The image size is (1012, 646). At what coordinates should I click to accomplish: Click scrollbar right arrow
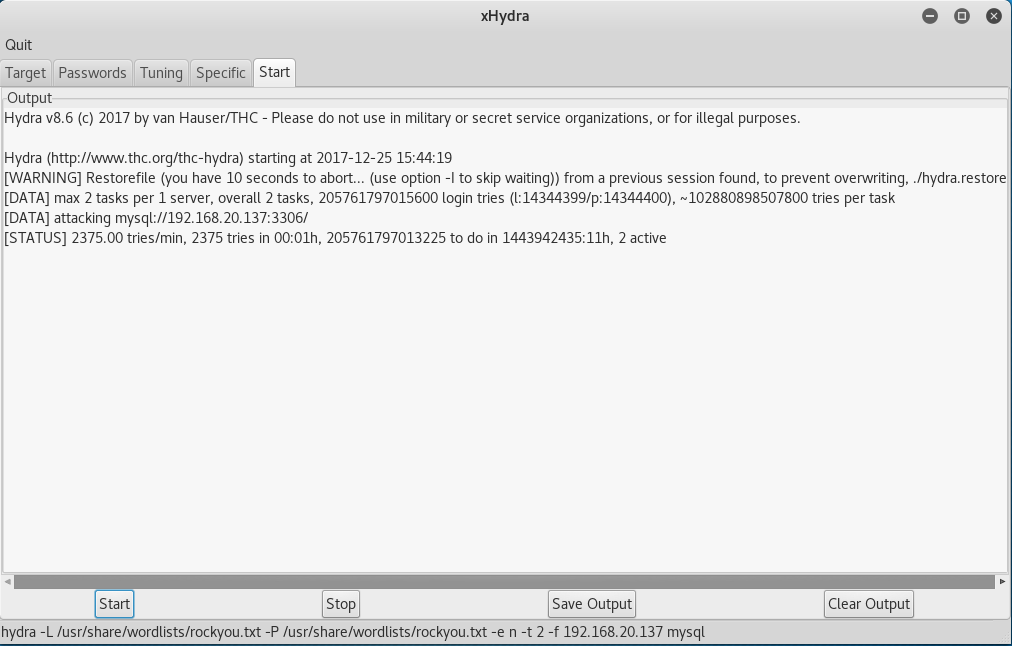[1002, 581]
